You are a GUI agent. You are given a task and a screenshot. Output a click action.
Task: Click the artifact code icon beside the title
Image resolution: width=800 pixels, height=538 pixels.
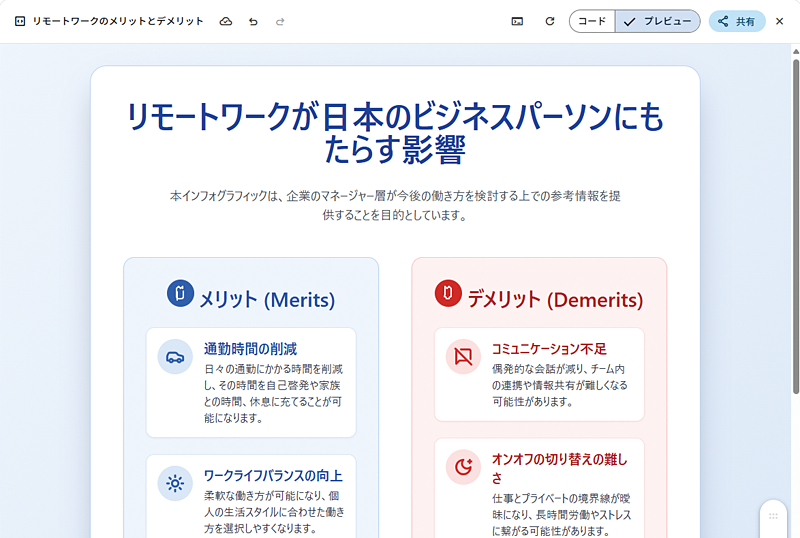tap(20, 21)
